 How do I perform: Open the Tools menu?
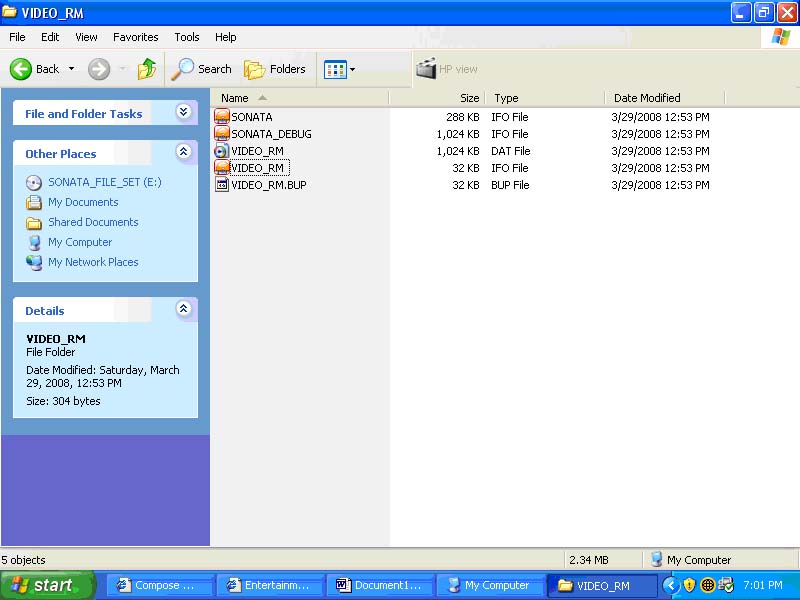point(187,37)
